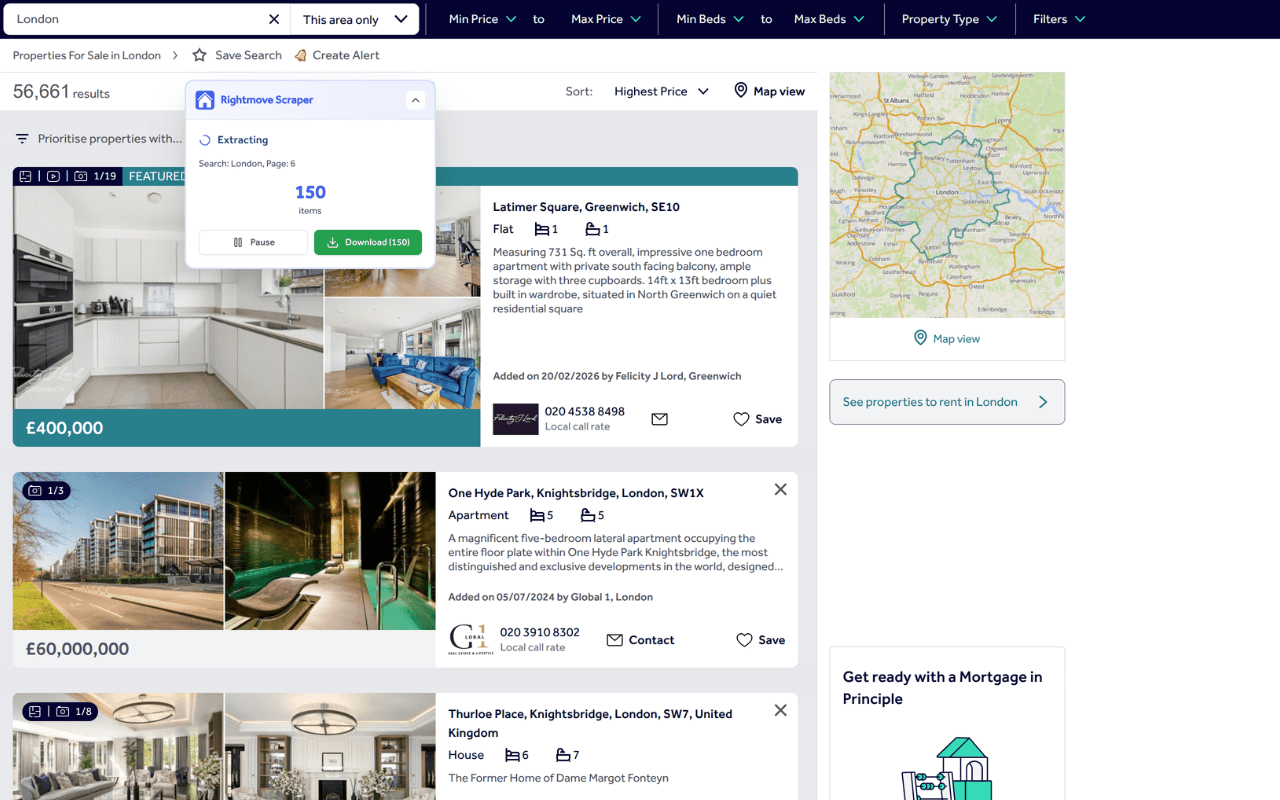Click the Create Alert bell icon
Image resolution: width=1280 pixels, height=800 pixels.
pyautogui.click(x=300, y=55)
